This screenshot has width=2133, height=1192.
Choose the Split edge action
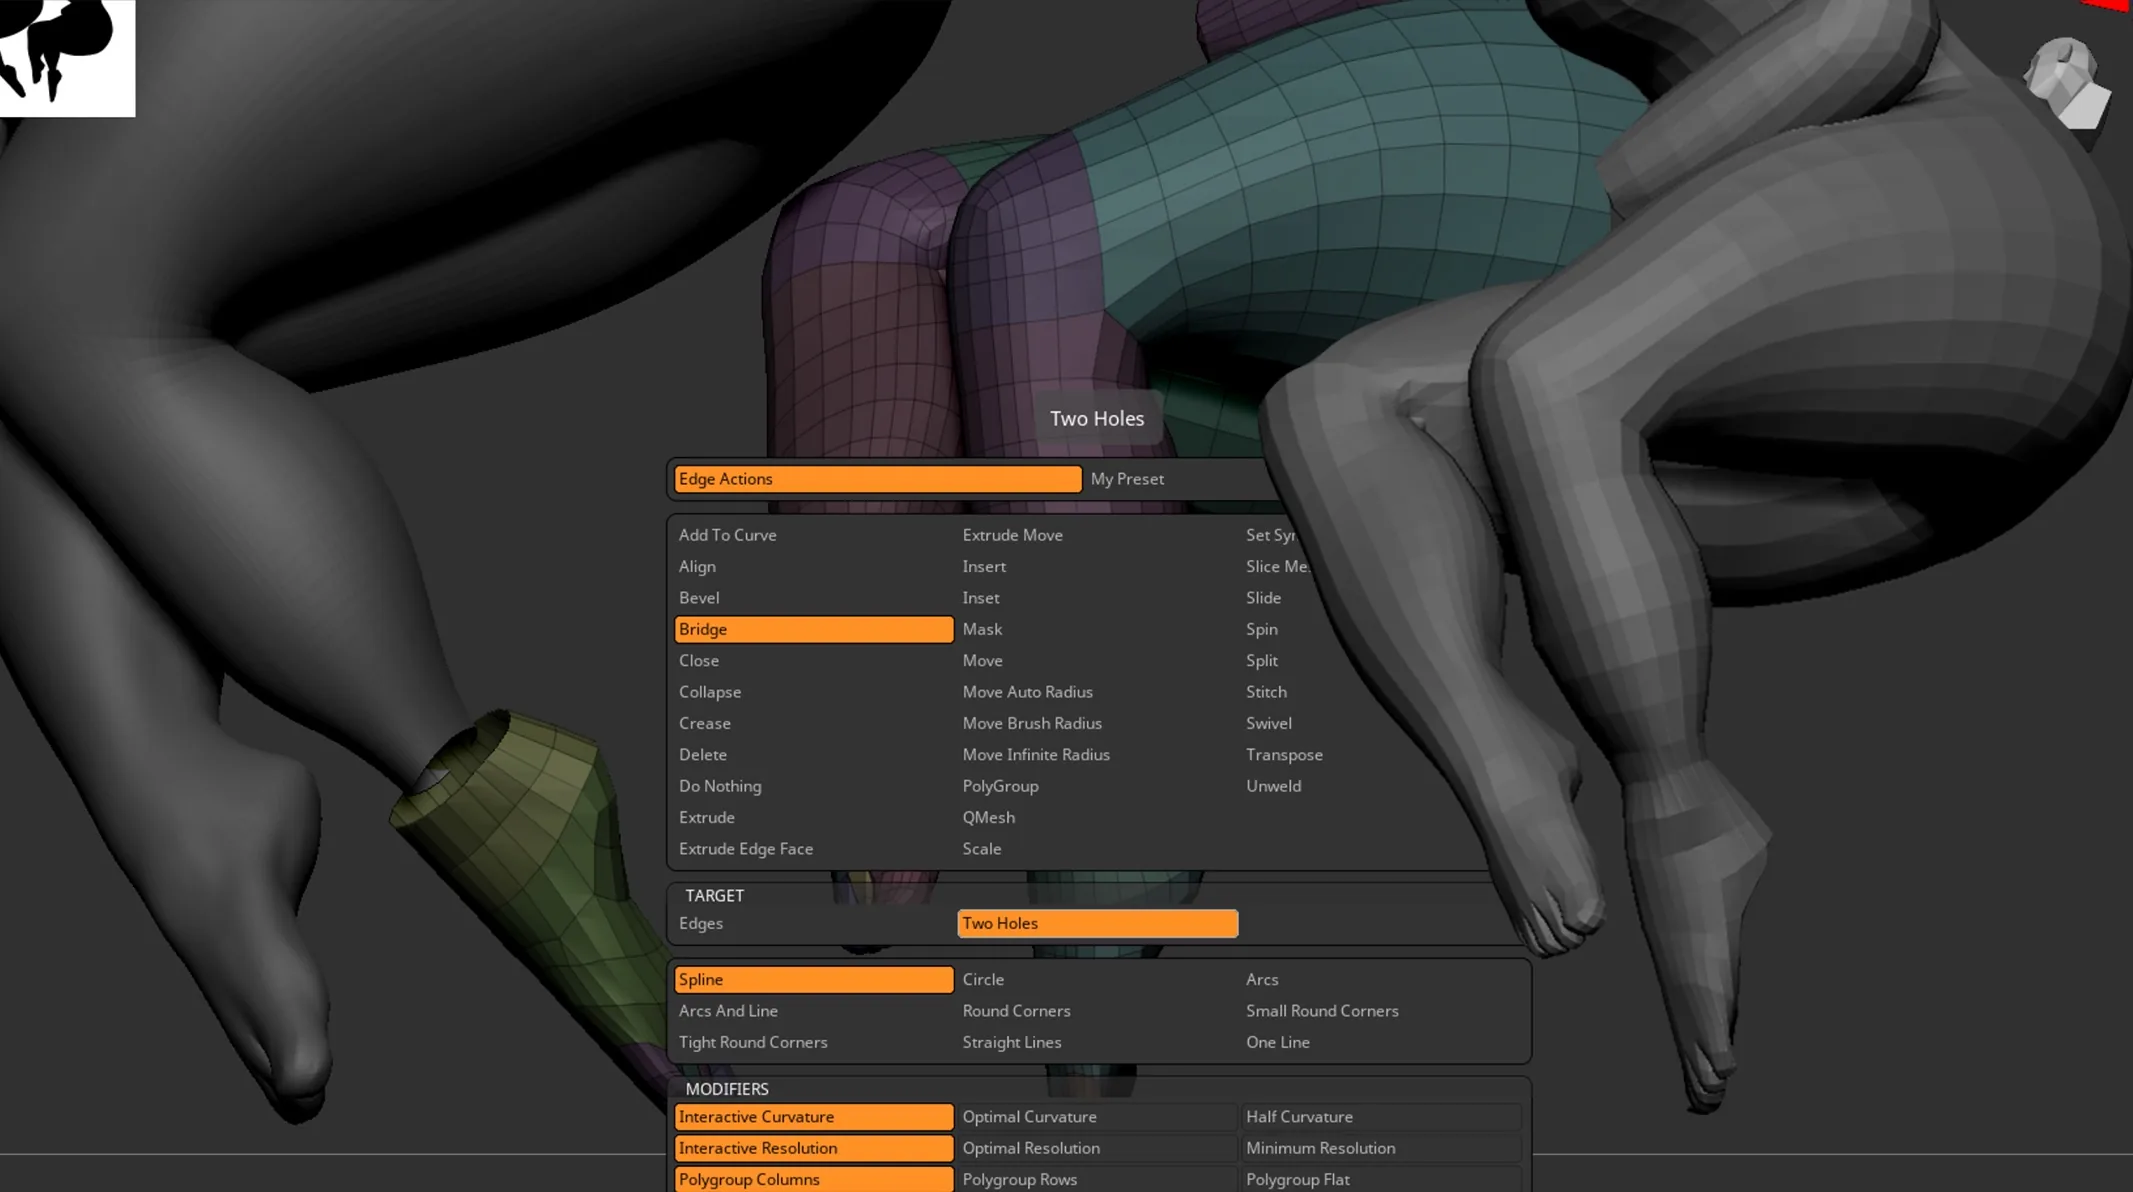(1261, 661)
